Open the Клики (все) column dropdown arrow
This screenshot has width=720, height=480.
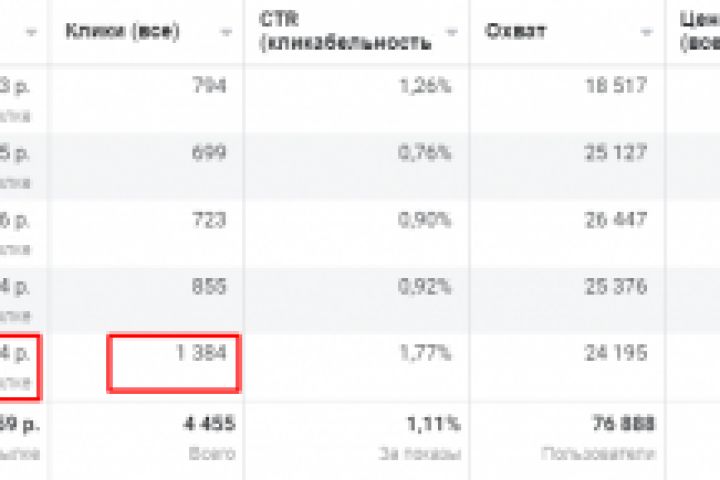[227, 33]
